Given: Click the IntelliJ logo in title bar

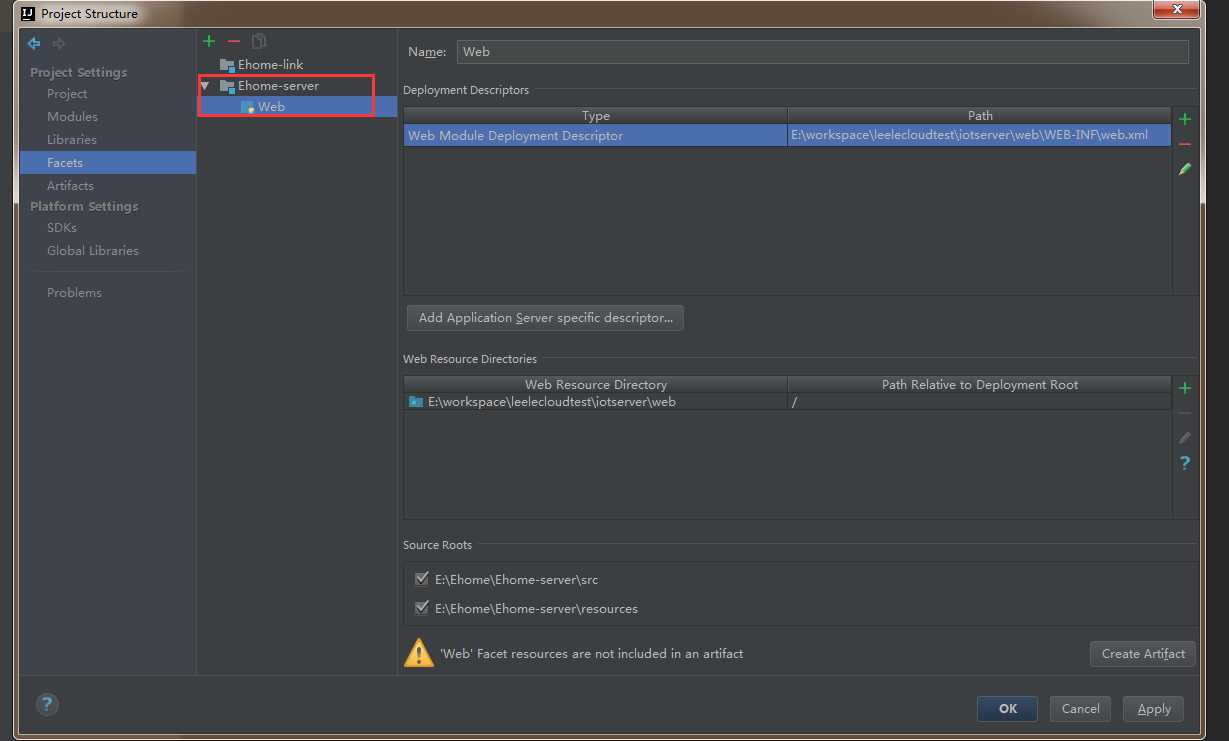Looking at the screenshot, I should [x=28, y=14].
